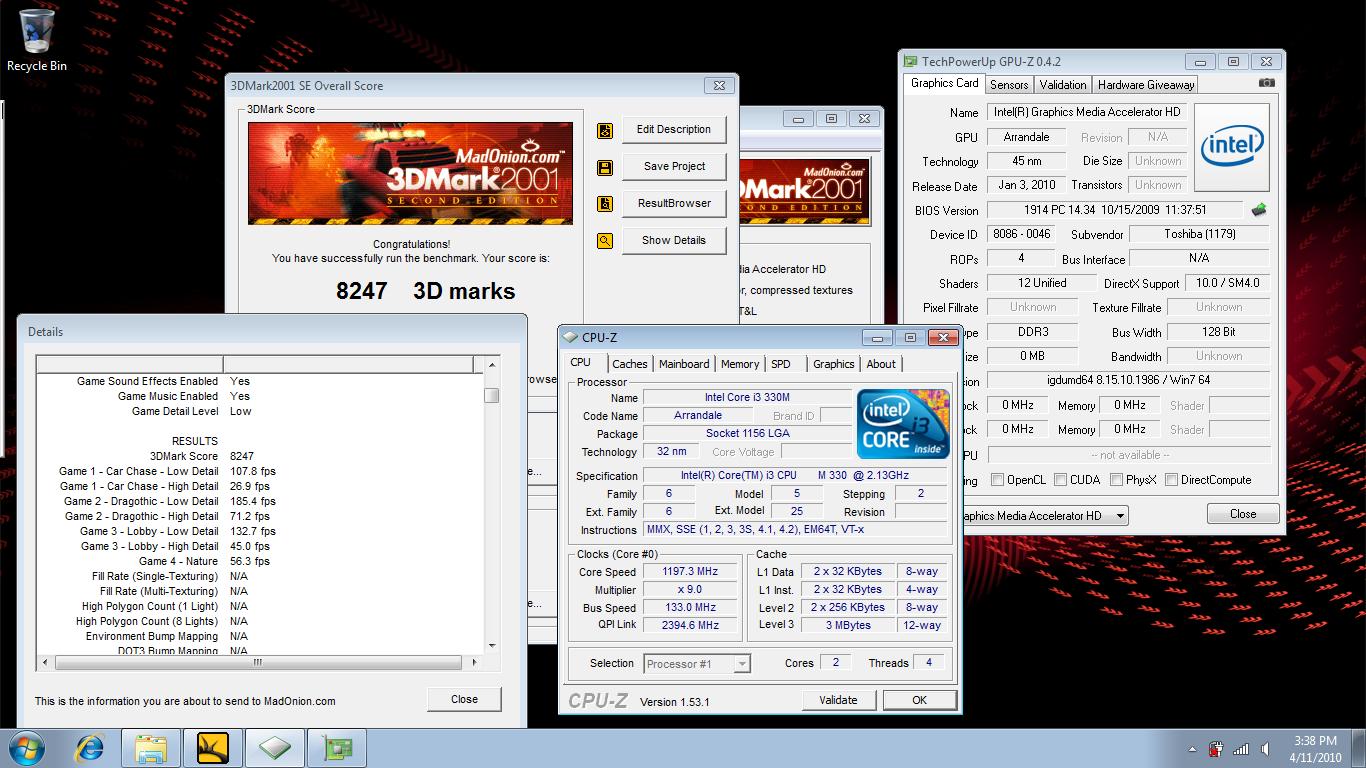
Task: Switch to the Sensors tab in GPU-Z
Action: point(1009,85)
